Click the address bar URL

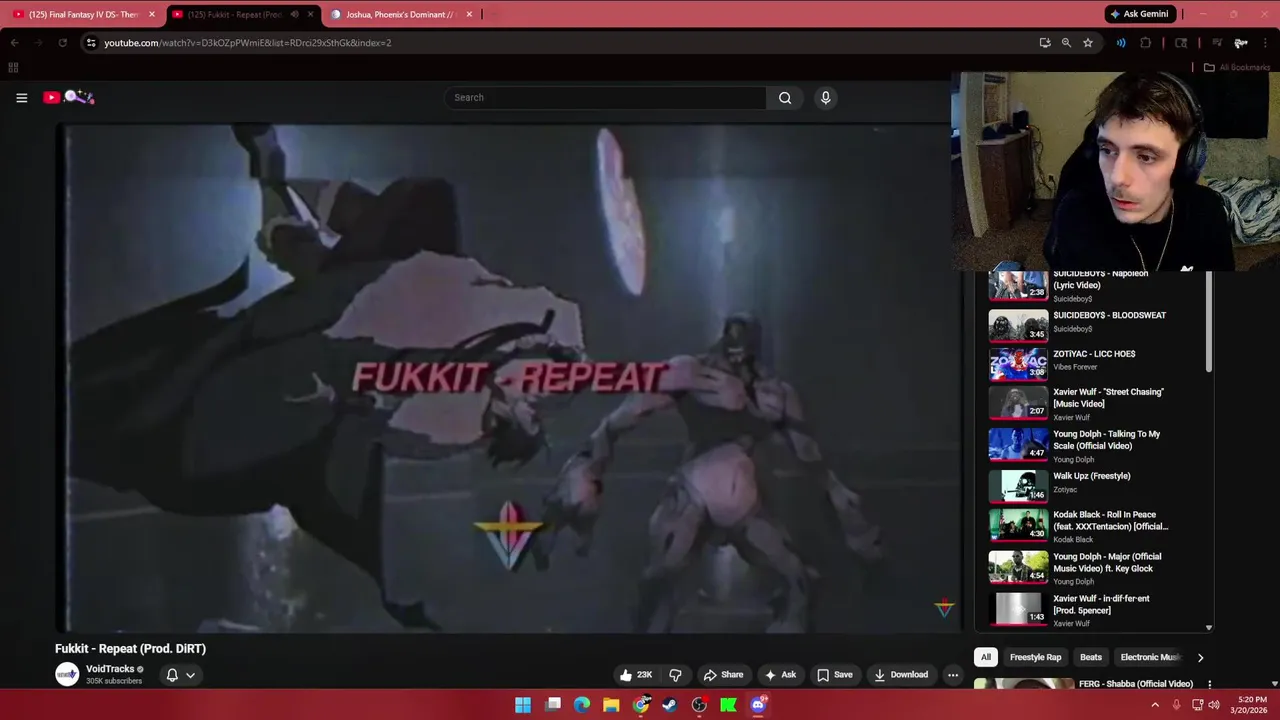(248, 43)
